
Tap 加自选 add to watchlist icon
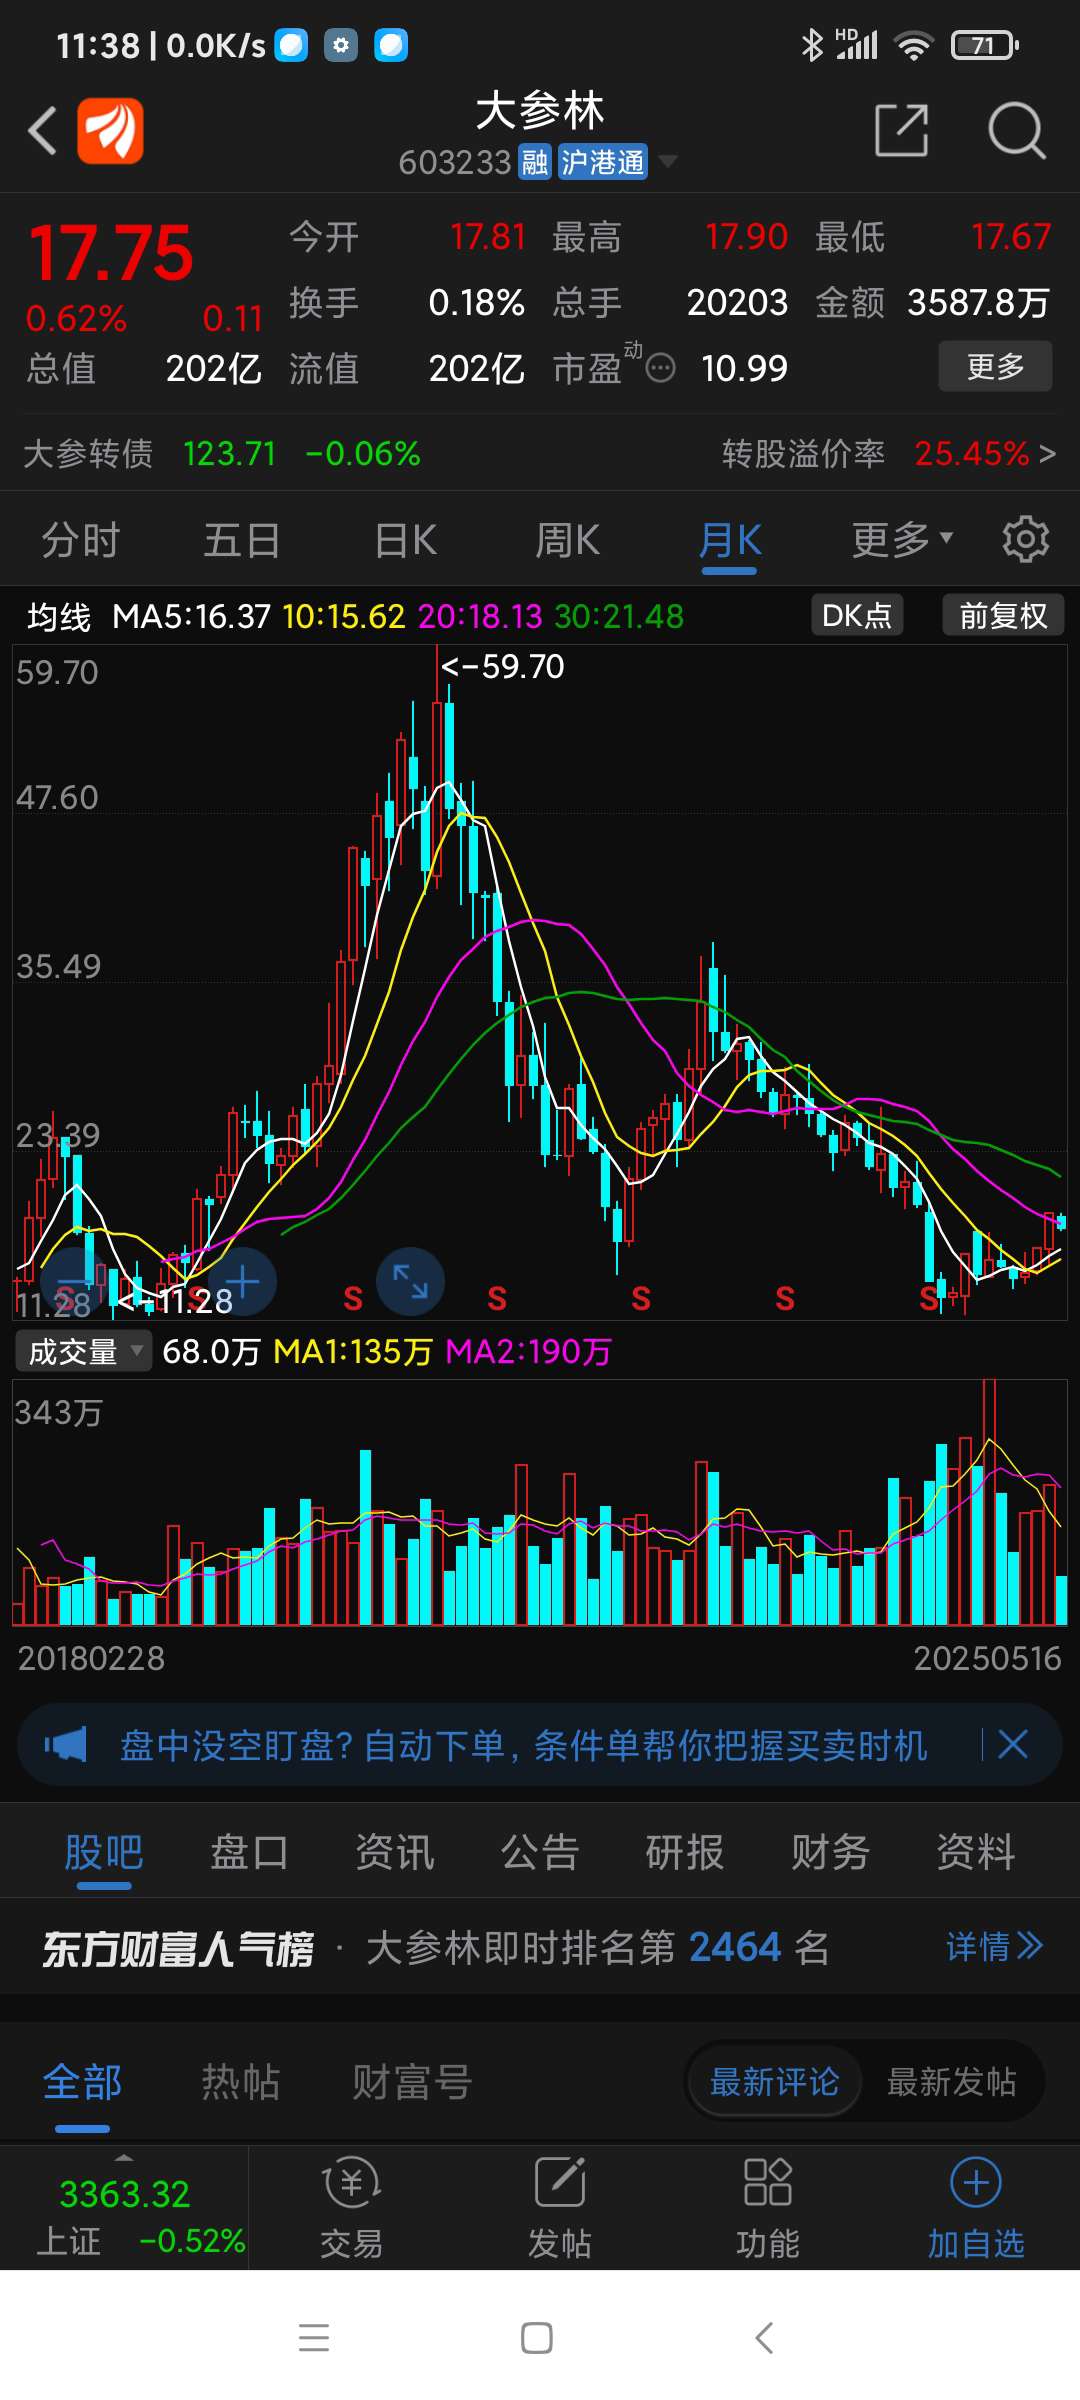click(976, 2208)
